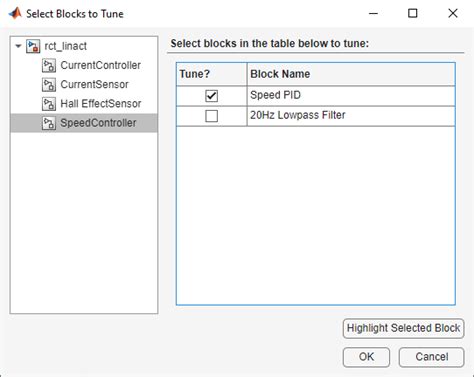Screen dimensions: 474x377
Task: Click the CurrentController subsystem icon
Action: [x=49, y=66]
